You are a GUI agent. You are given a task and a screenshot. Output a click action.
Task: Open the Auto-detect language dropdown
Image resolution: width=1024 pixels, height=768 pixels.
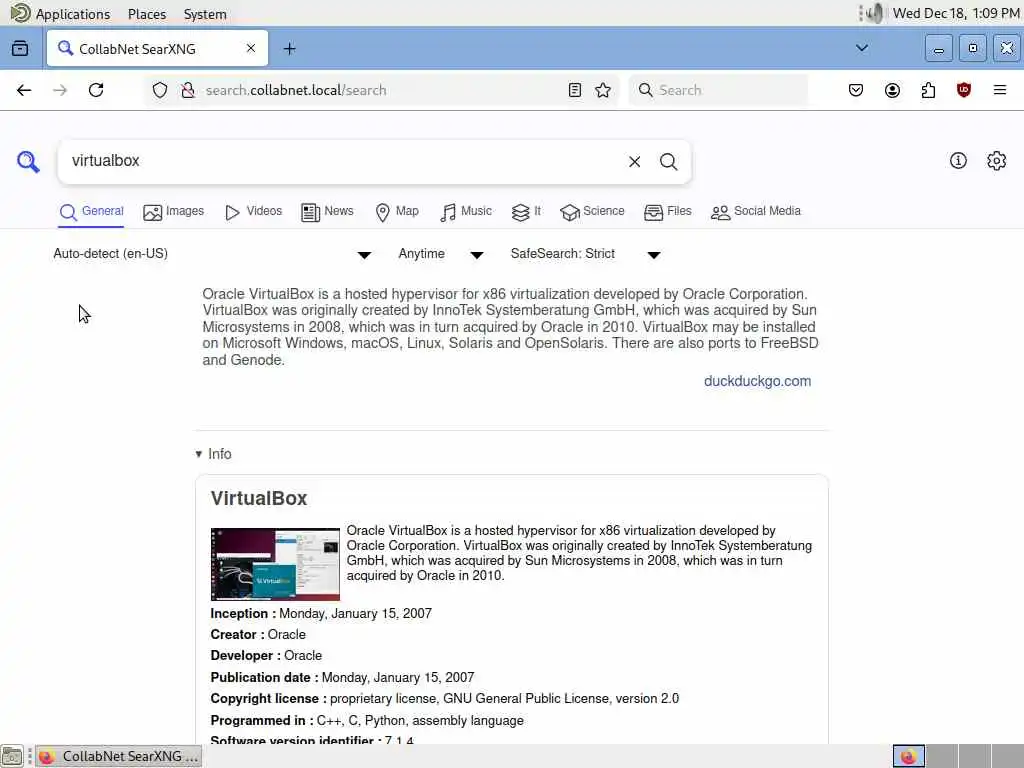[212, 254]
